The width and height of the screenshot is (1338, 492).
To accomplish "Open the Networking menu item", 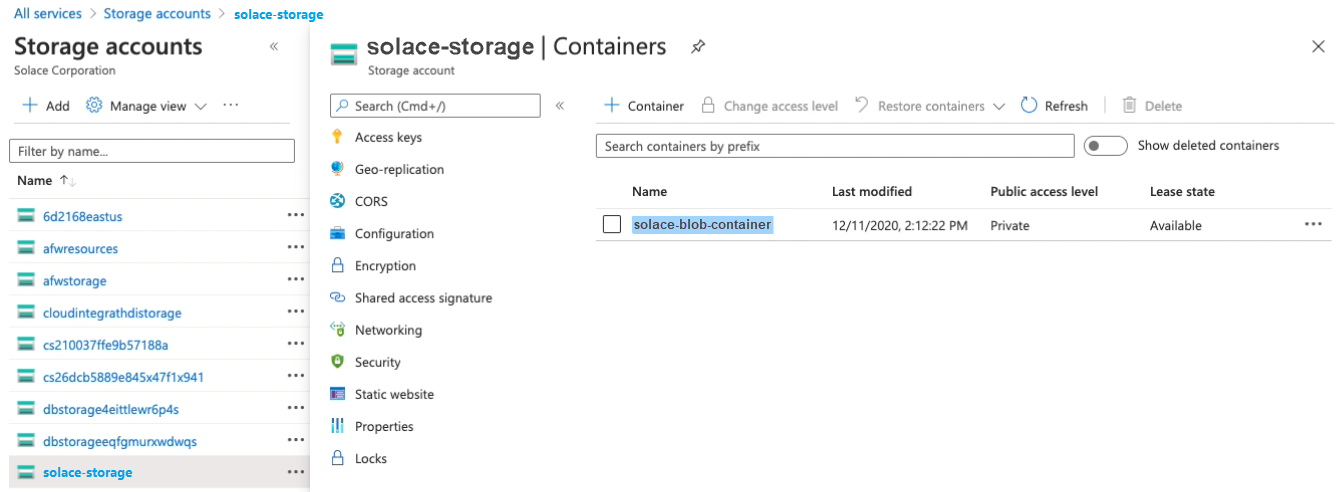I will [x=388, y=330].
